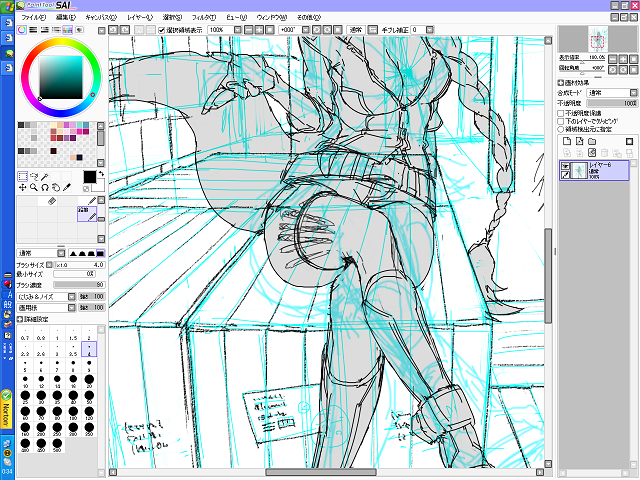
Task: Adjust the brush density slider
Action: pos(79,285)
